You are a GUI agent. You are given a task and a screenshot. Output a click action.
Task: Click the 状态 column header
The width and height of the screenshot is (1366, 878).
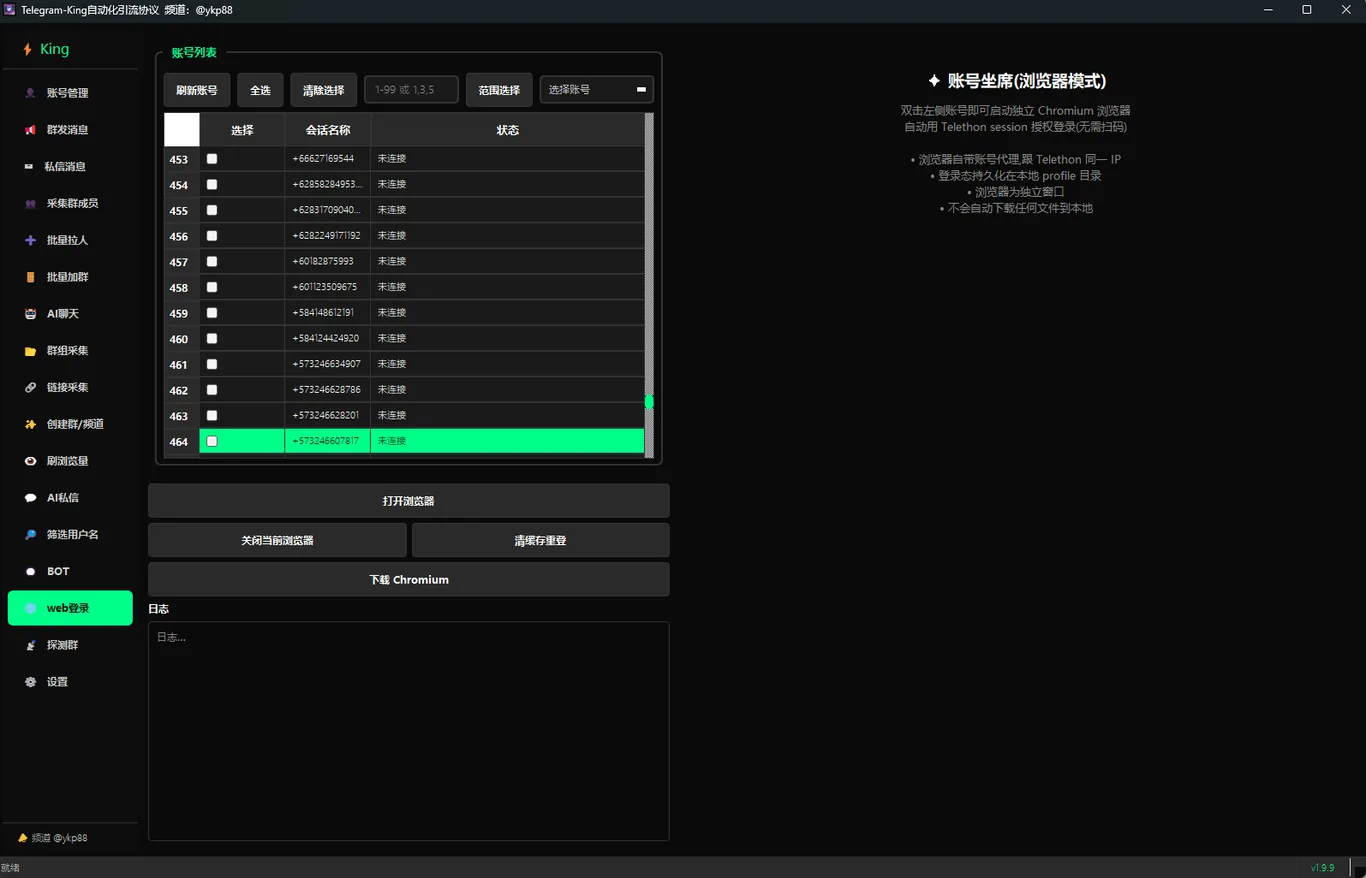click(x=508, y=130)
